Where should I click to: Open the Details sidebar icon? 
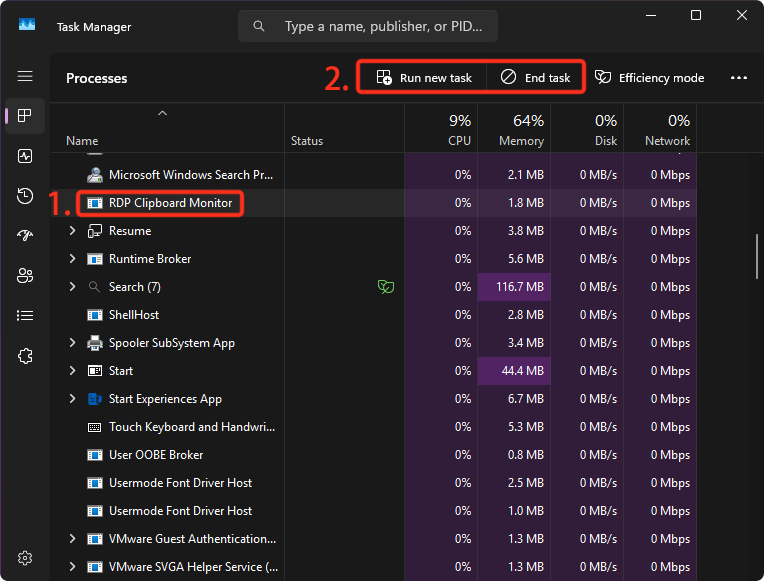25,316
